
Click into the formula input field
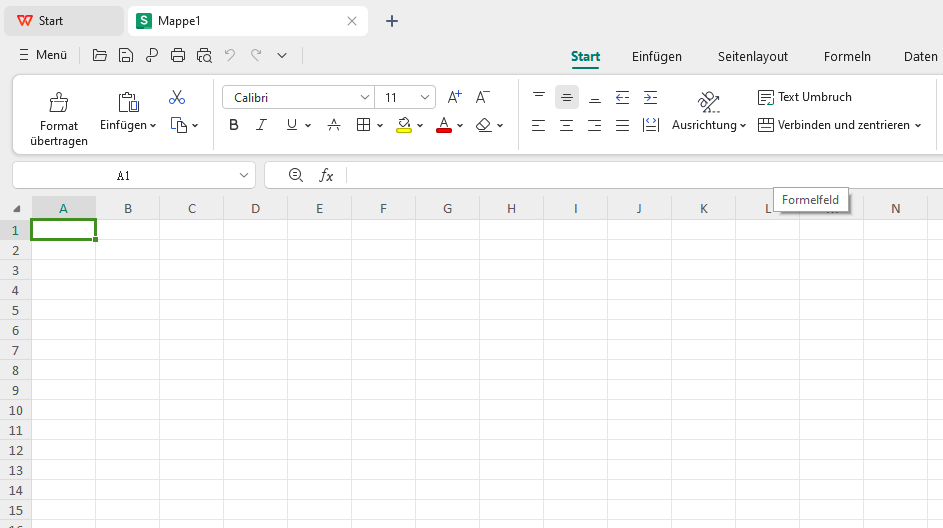645,175
